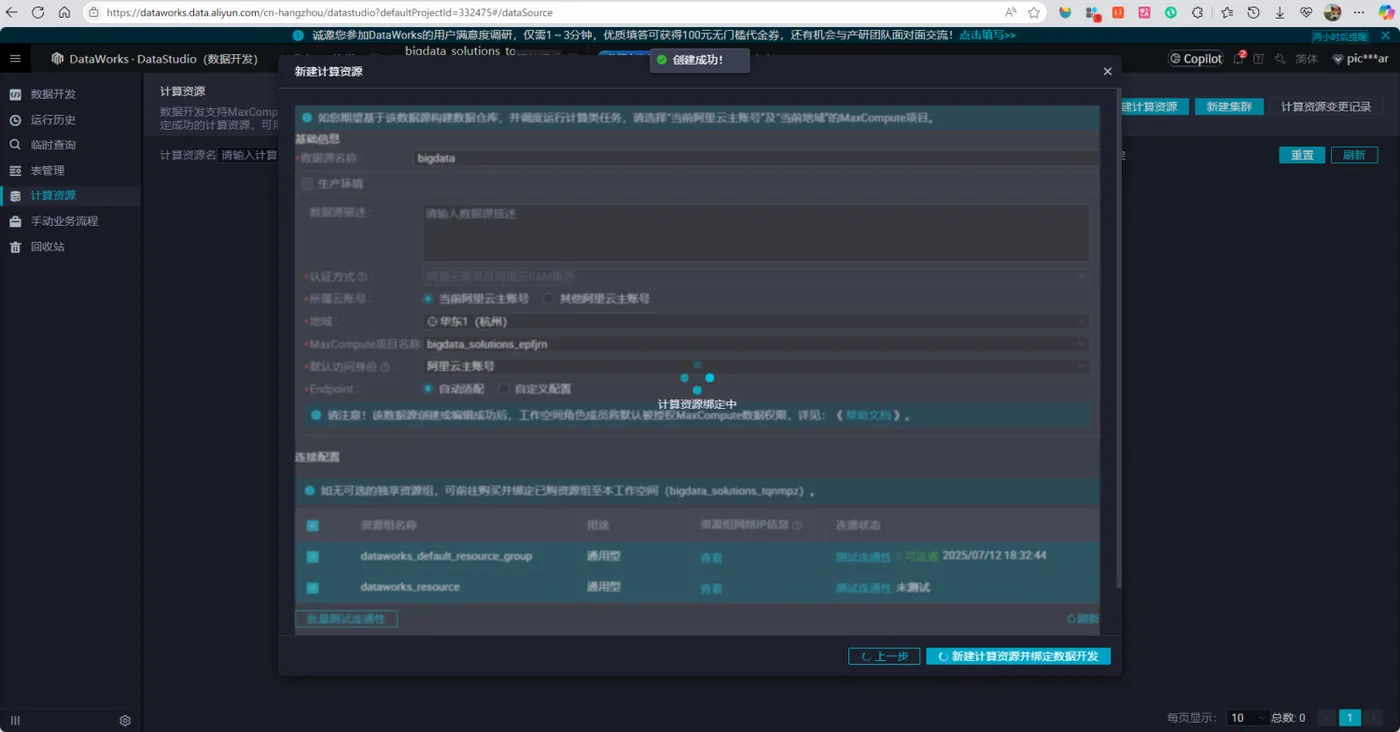Open the pic***ar user account menu
The height and width of the screenshot is (732, 1400).
[1361, 59]
